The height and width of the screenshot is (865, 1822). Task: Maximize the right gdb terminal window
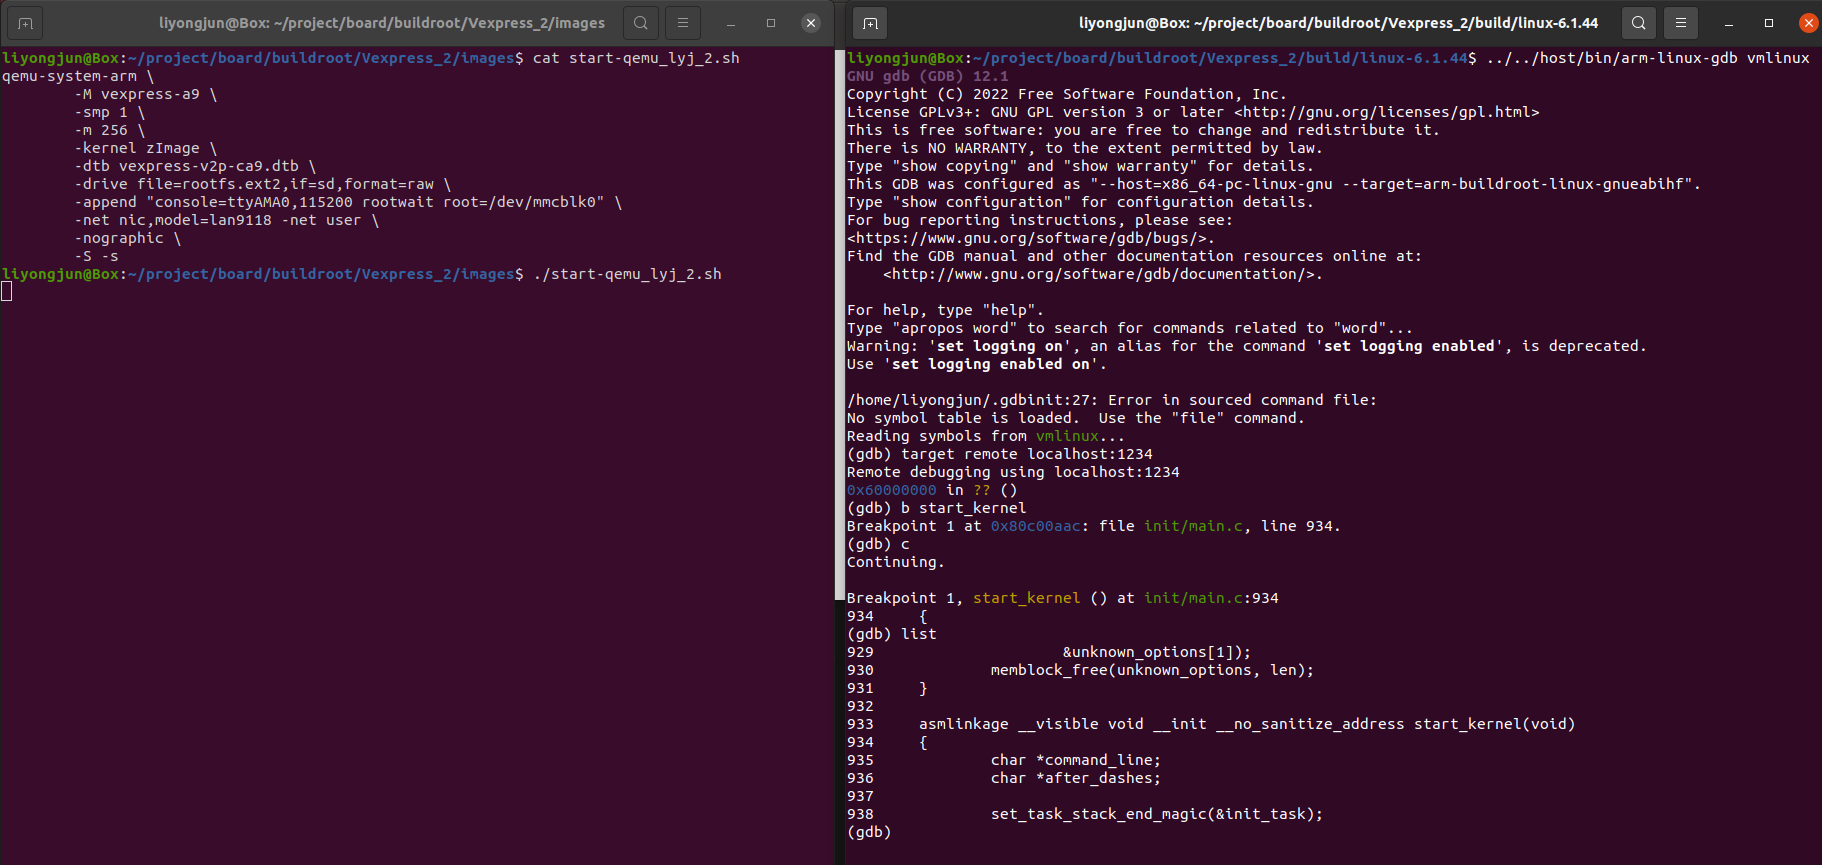pyautogui.click(x=1769, y=23)
